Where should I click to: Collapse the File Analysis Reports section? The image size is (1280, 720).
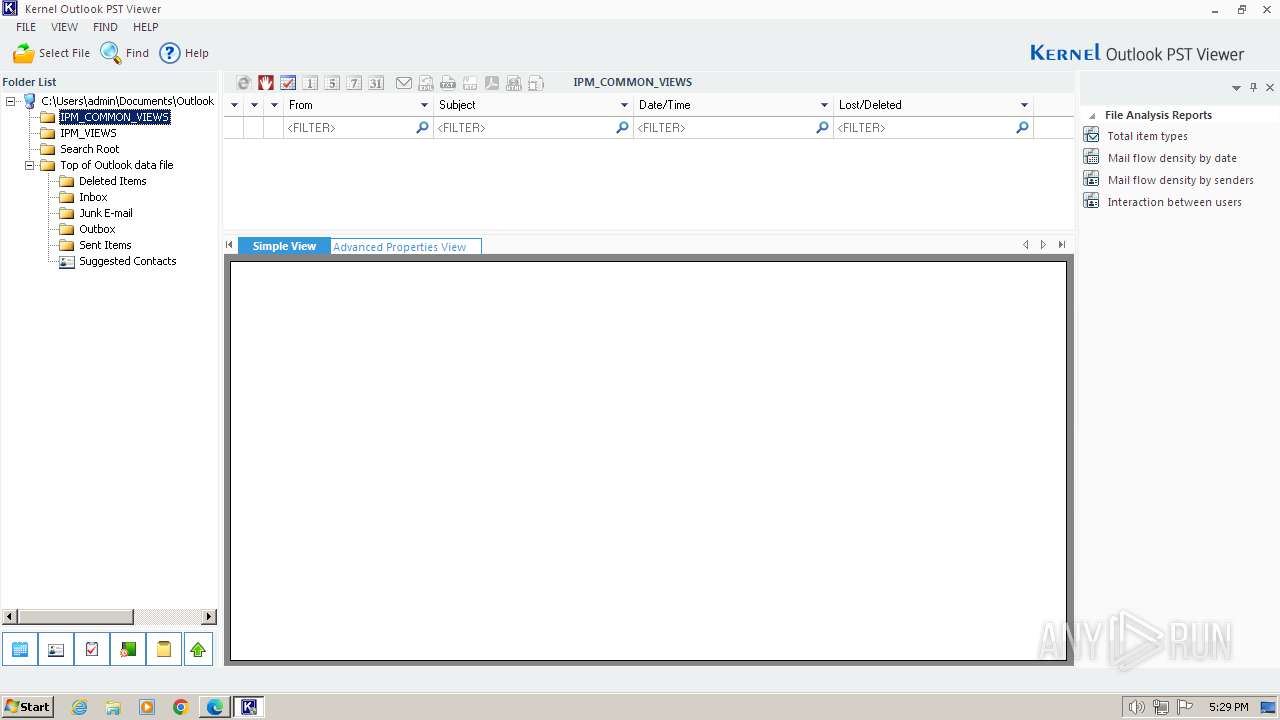pyautogui.click(x=1092, y=116)
